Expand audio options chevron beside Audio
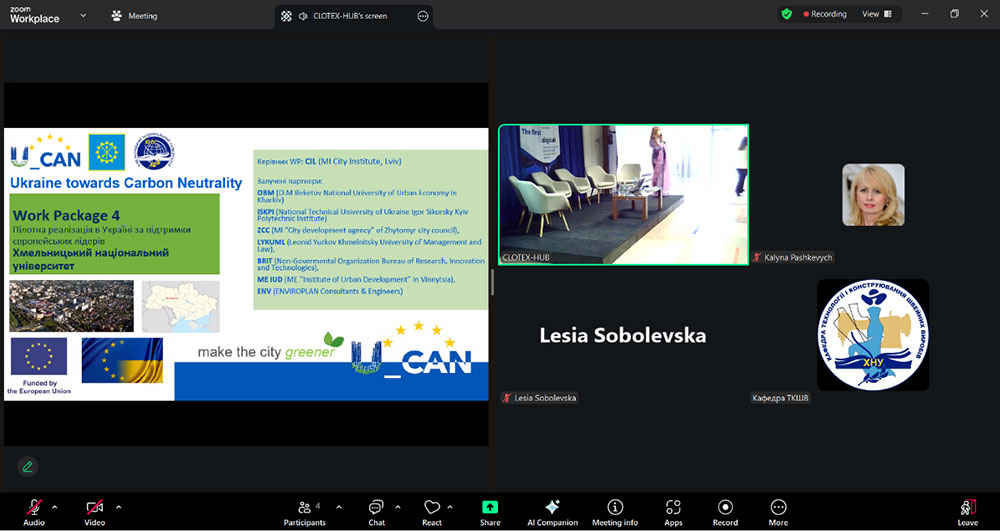 coord(54,506)
